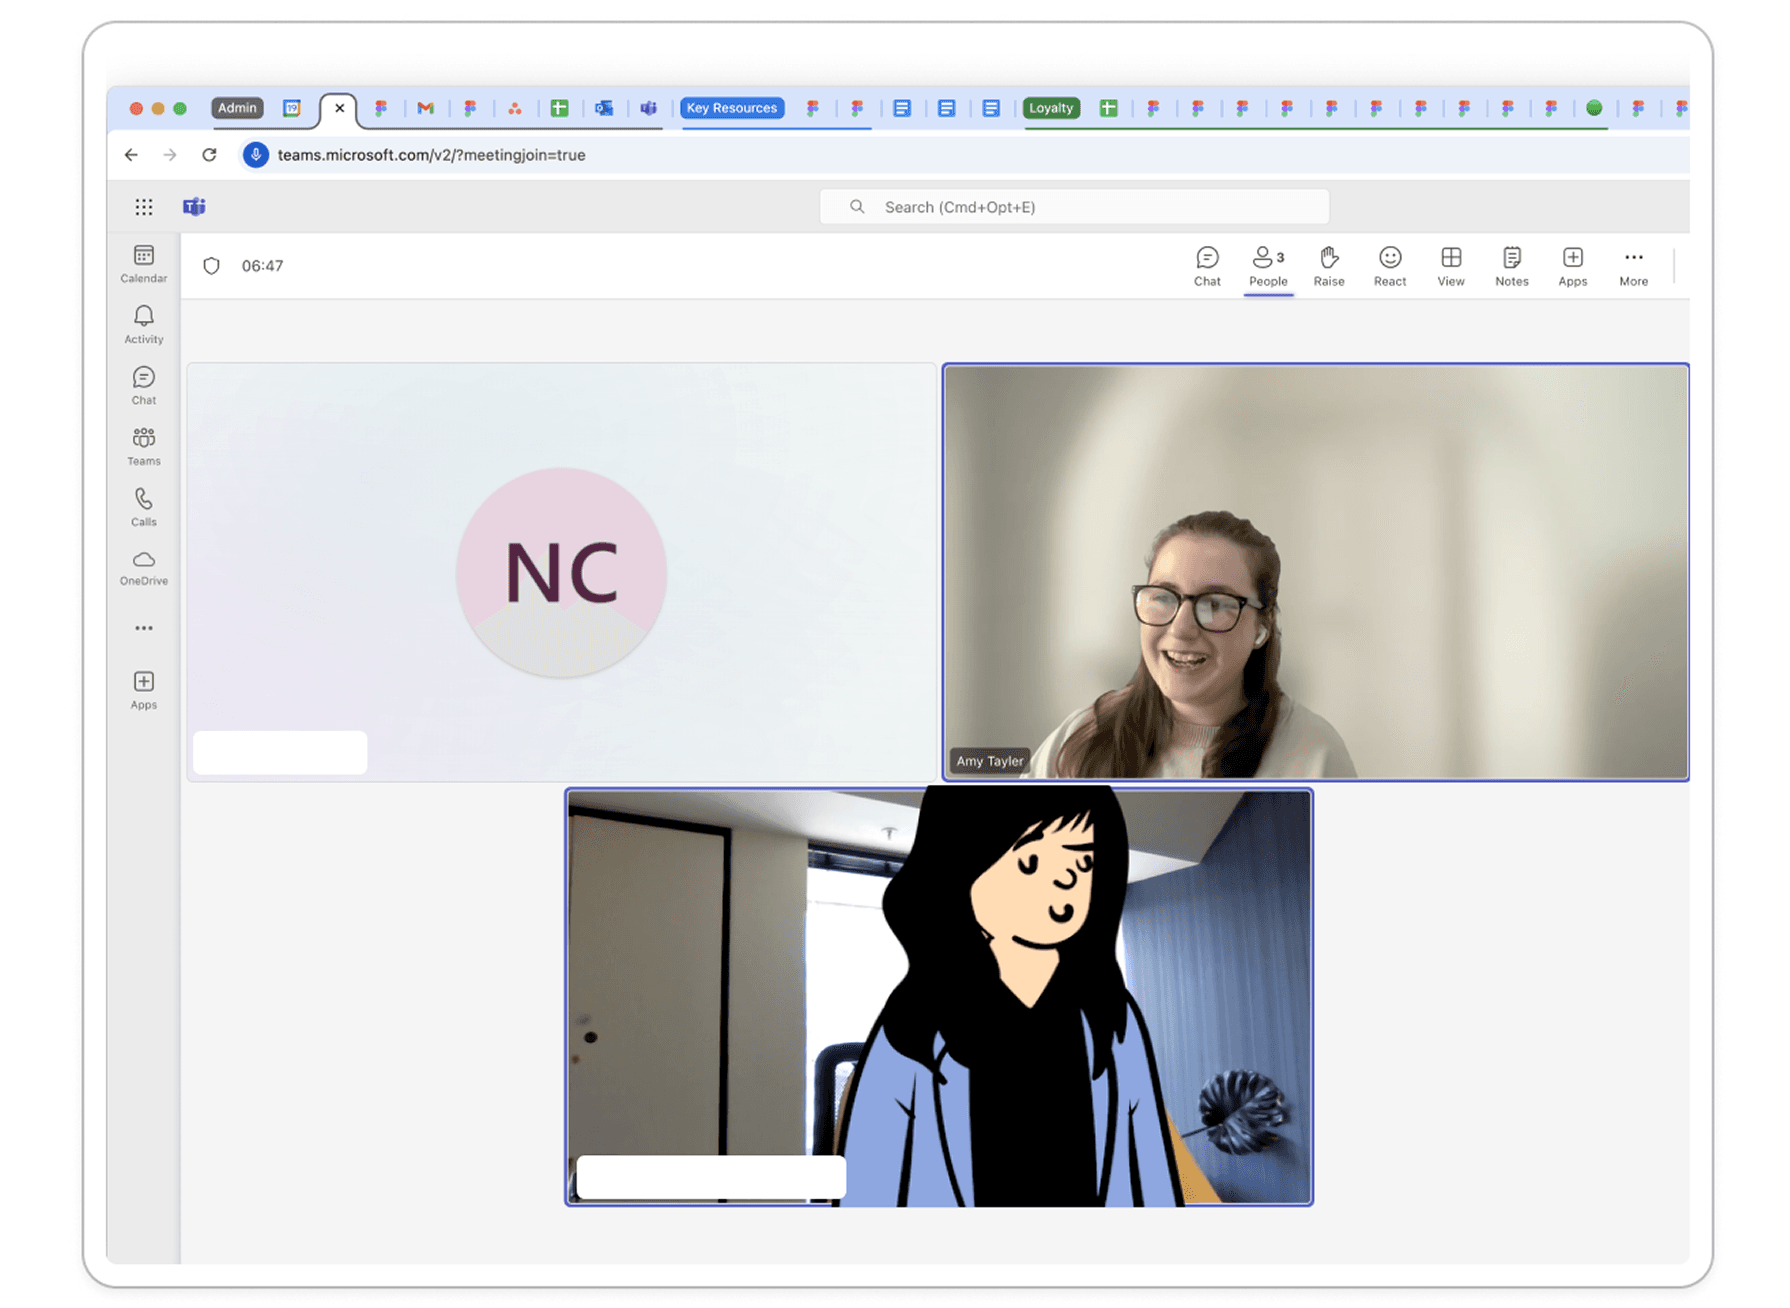Click the teams.microsoft.com URL in address bar

pyautogui.click(x=431, y=155)
